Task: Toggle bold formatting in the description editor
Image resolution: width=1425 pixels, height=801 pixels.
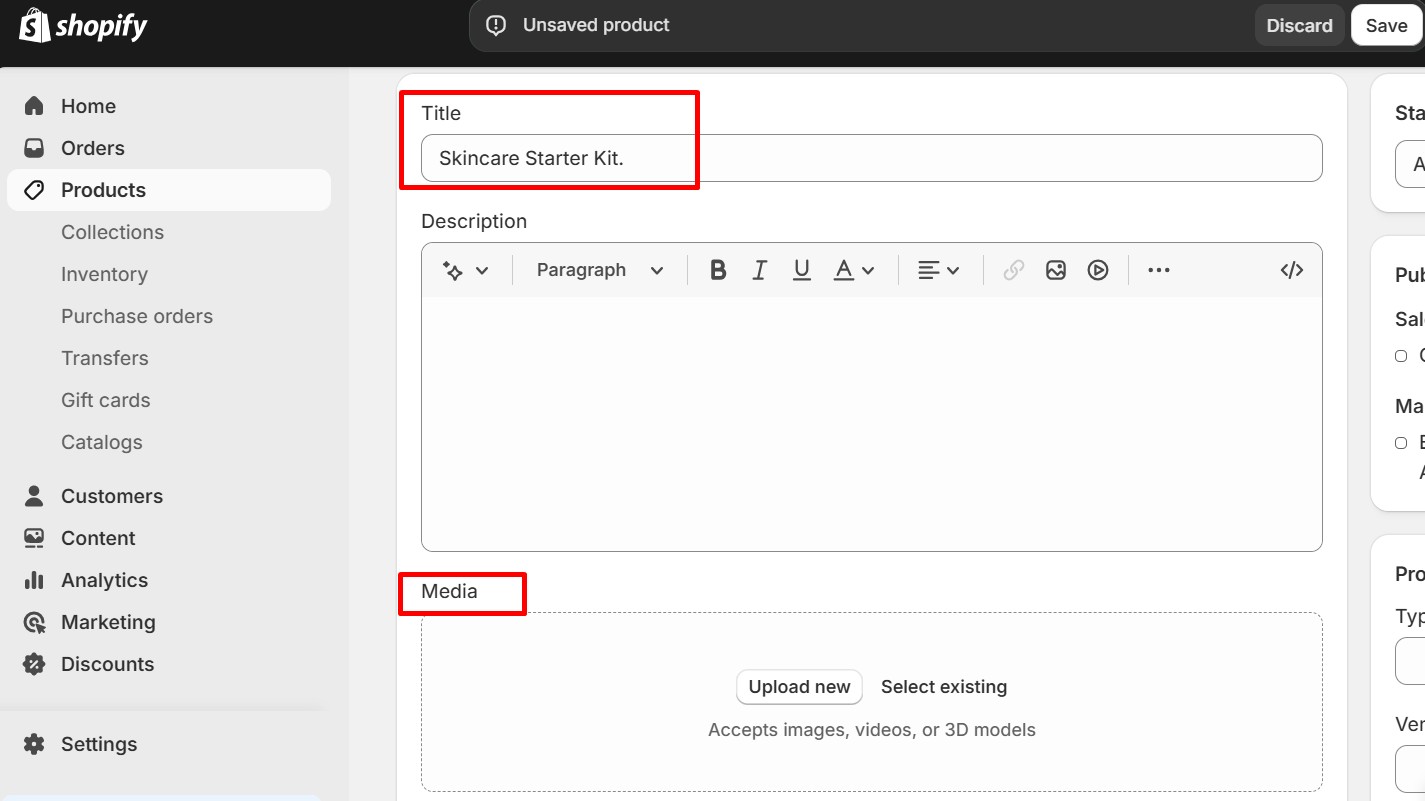Action: click(717, 269)
